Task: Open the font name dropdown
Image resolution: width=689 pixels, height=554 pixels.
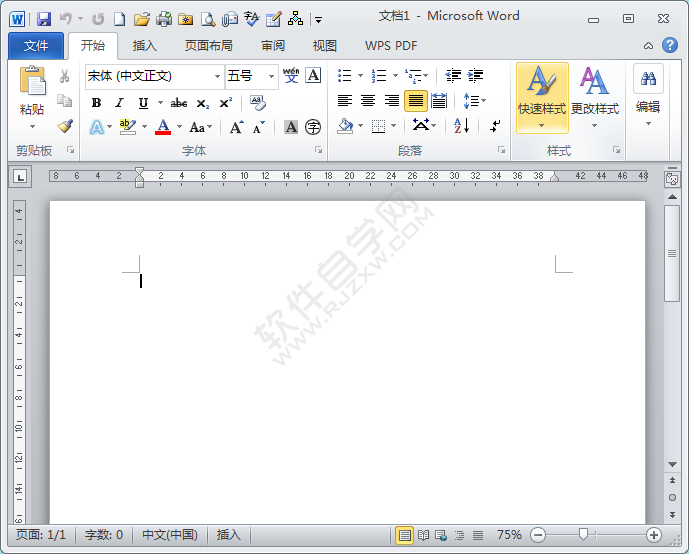Action: pyautogui.click(x=217, y=76)
